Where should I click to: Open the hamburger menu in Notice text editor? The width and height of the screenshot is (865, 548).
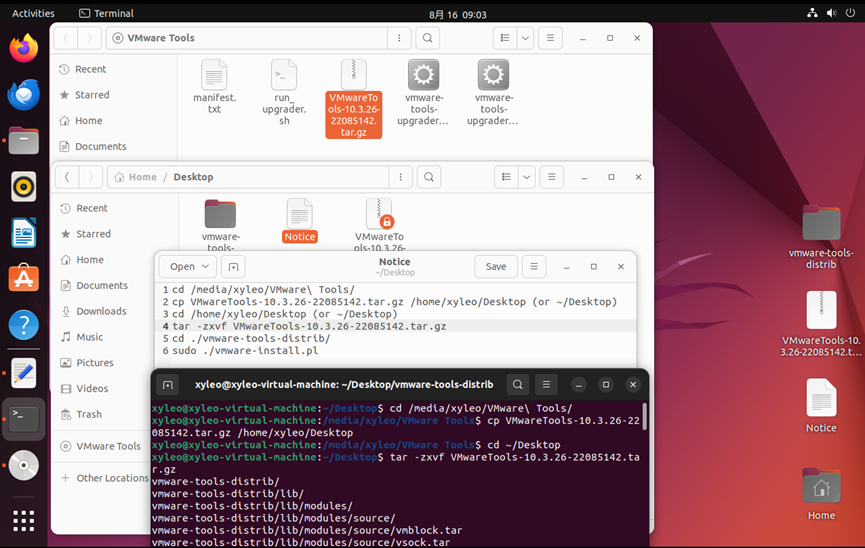click(x=534, y=267)
